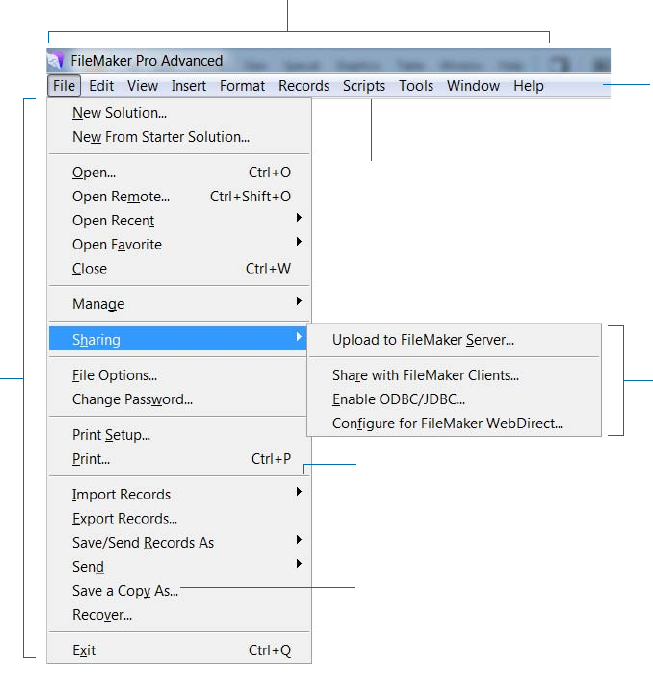Expand the Open Recent submenu
This screenshot has height=674, width=653.
coord(179,221)
